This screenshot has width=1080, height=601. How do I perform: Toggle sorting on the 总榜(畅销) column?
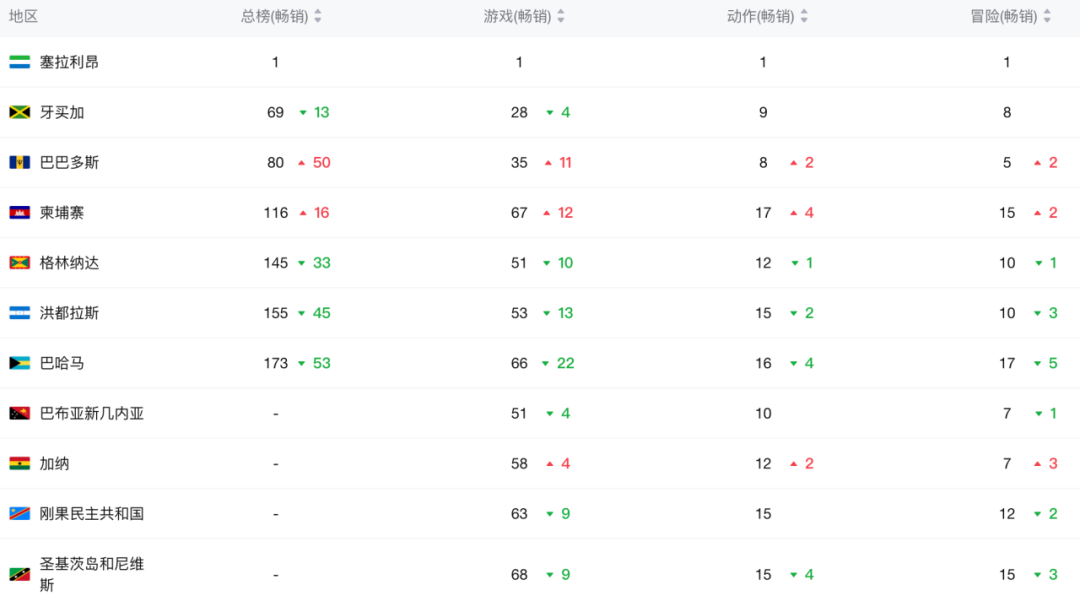pos(318,16)
